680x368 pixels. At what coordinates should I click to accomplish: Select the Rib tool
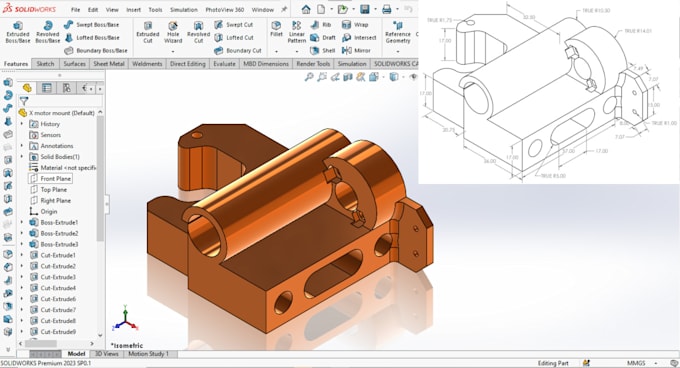point(321,25)
